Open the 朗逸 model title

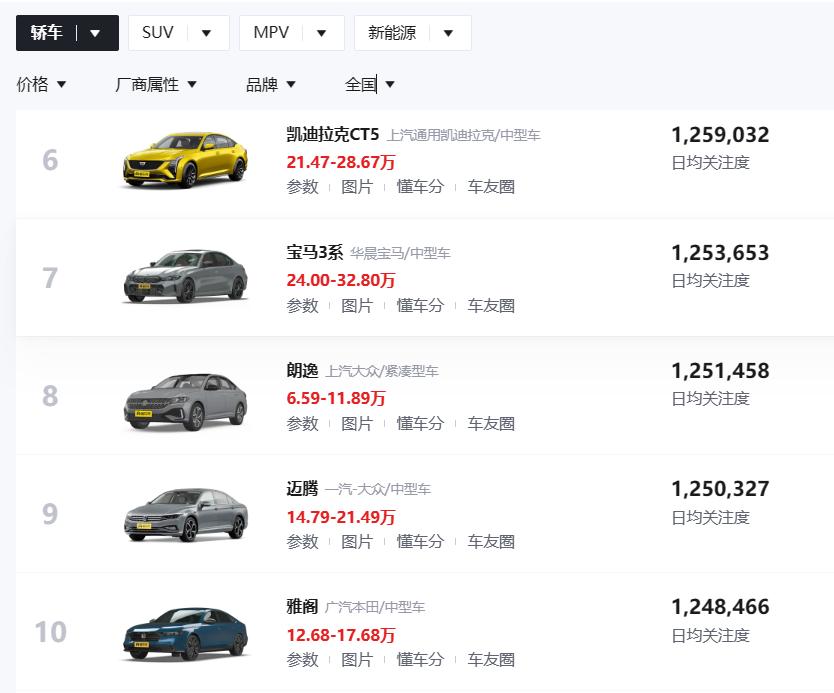click(302, 370)
